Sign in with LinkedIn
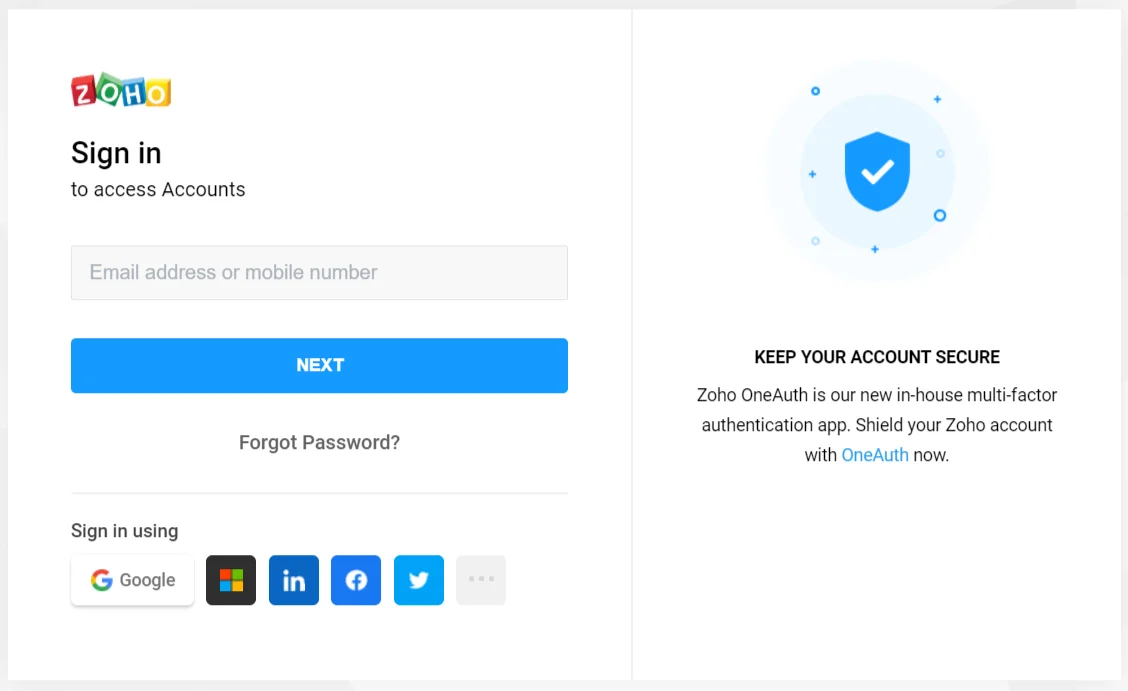The height and width of the screenshot is (691, 1128). 293,580
